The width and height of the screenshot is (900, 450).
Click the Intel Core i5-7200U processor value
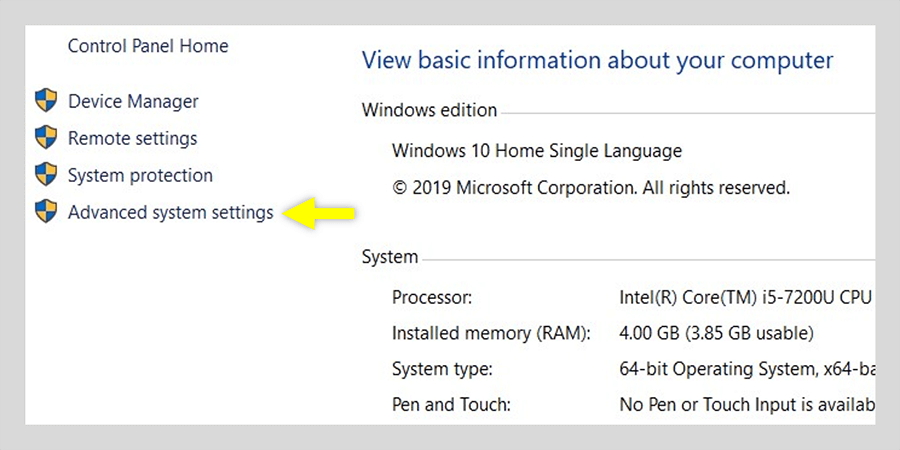[746, 297]
